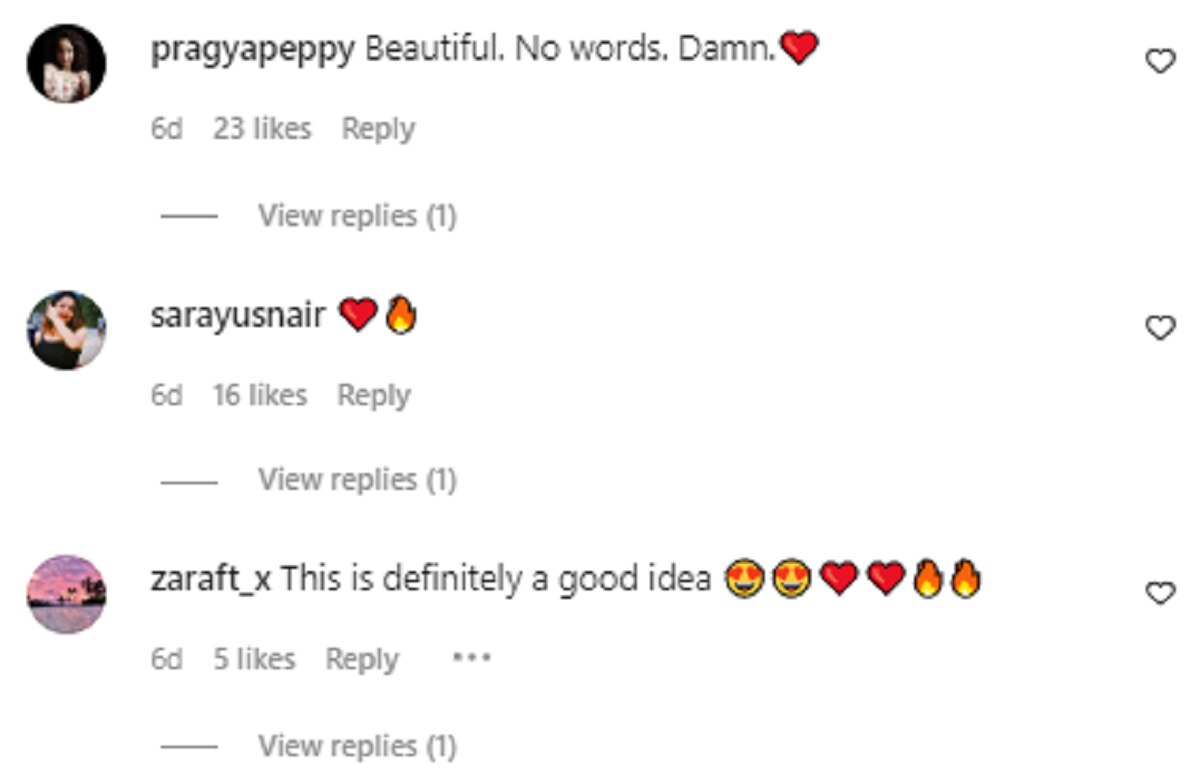Reply to zaraft_x's comment
1200x770 pixels.
click(x=362, y=660)
